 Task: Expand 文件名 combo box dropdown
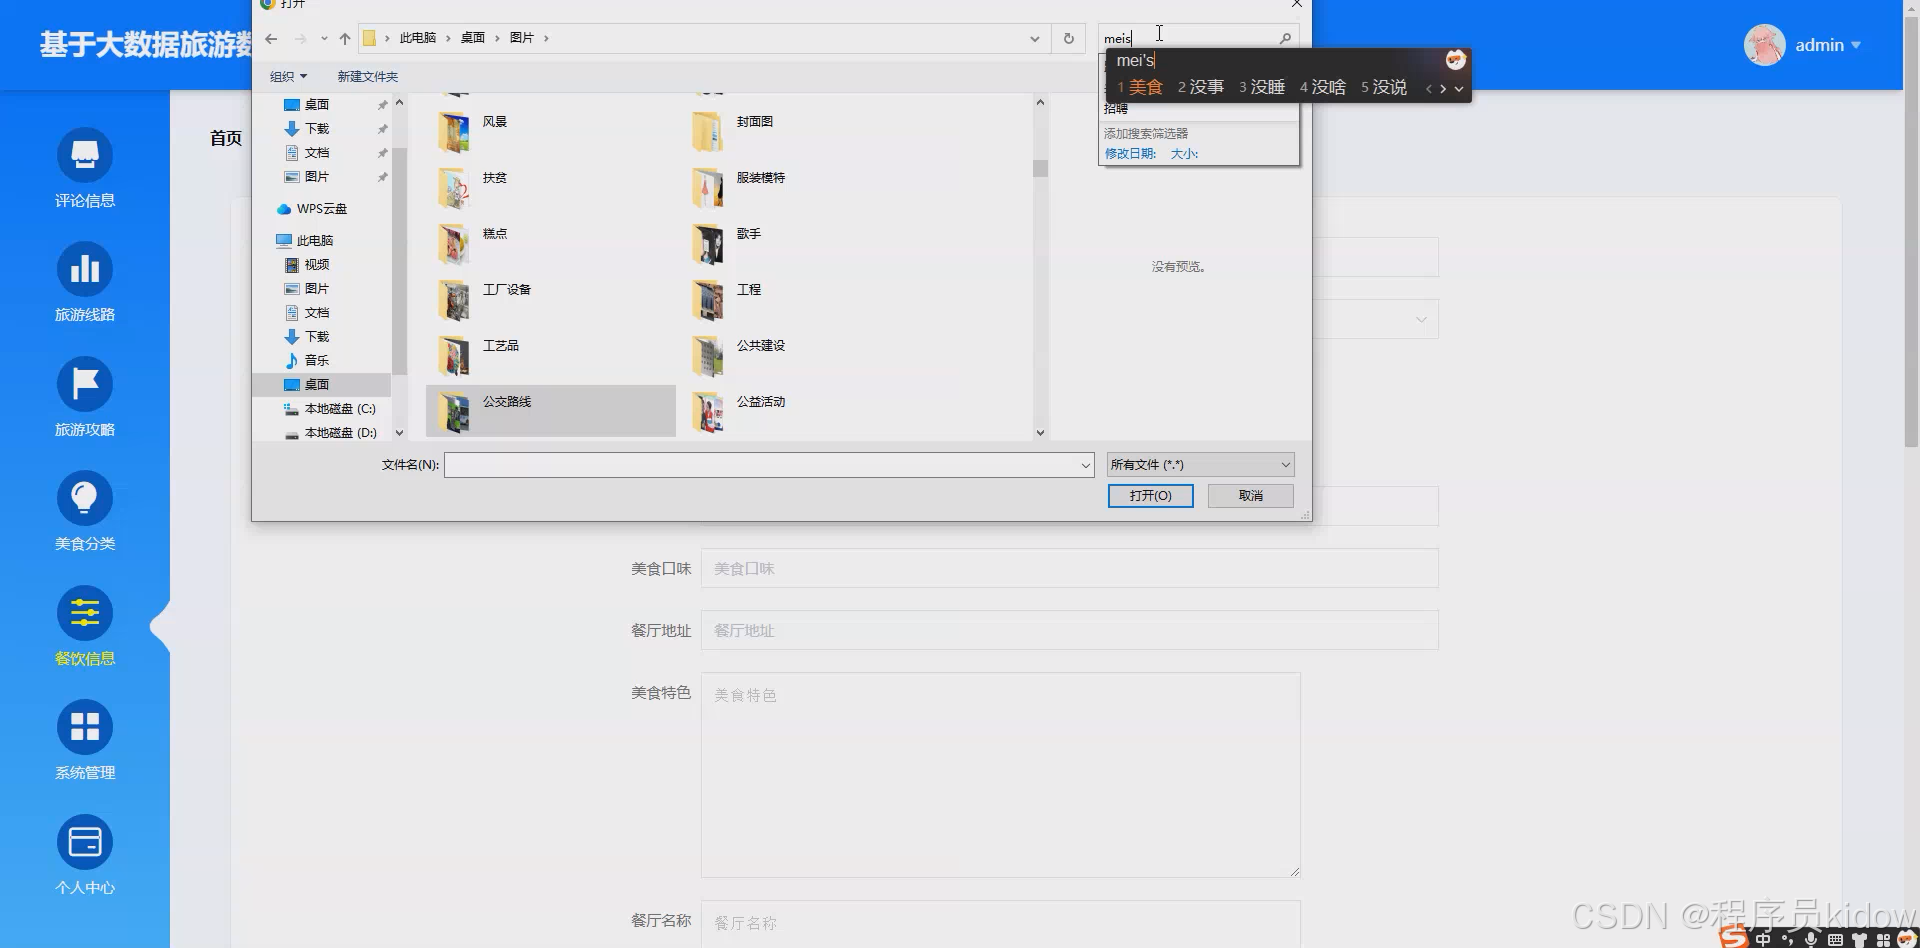[1085, 465]
